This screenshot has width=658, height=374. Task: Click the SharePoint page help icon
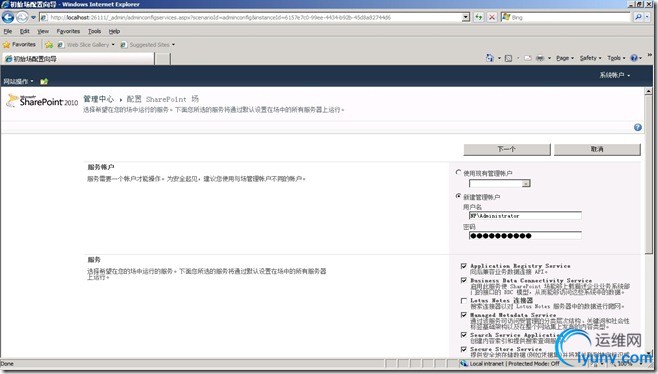coord(638,127)
